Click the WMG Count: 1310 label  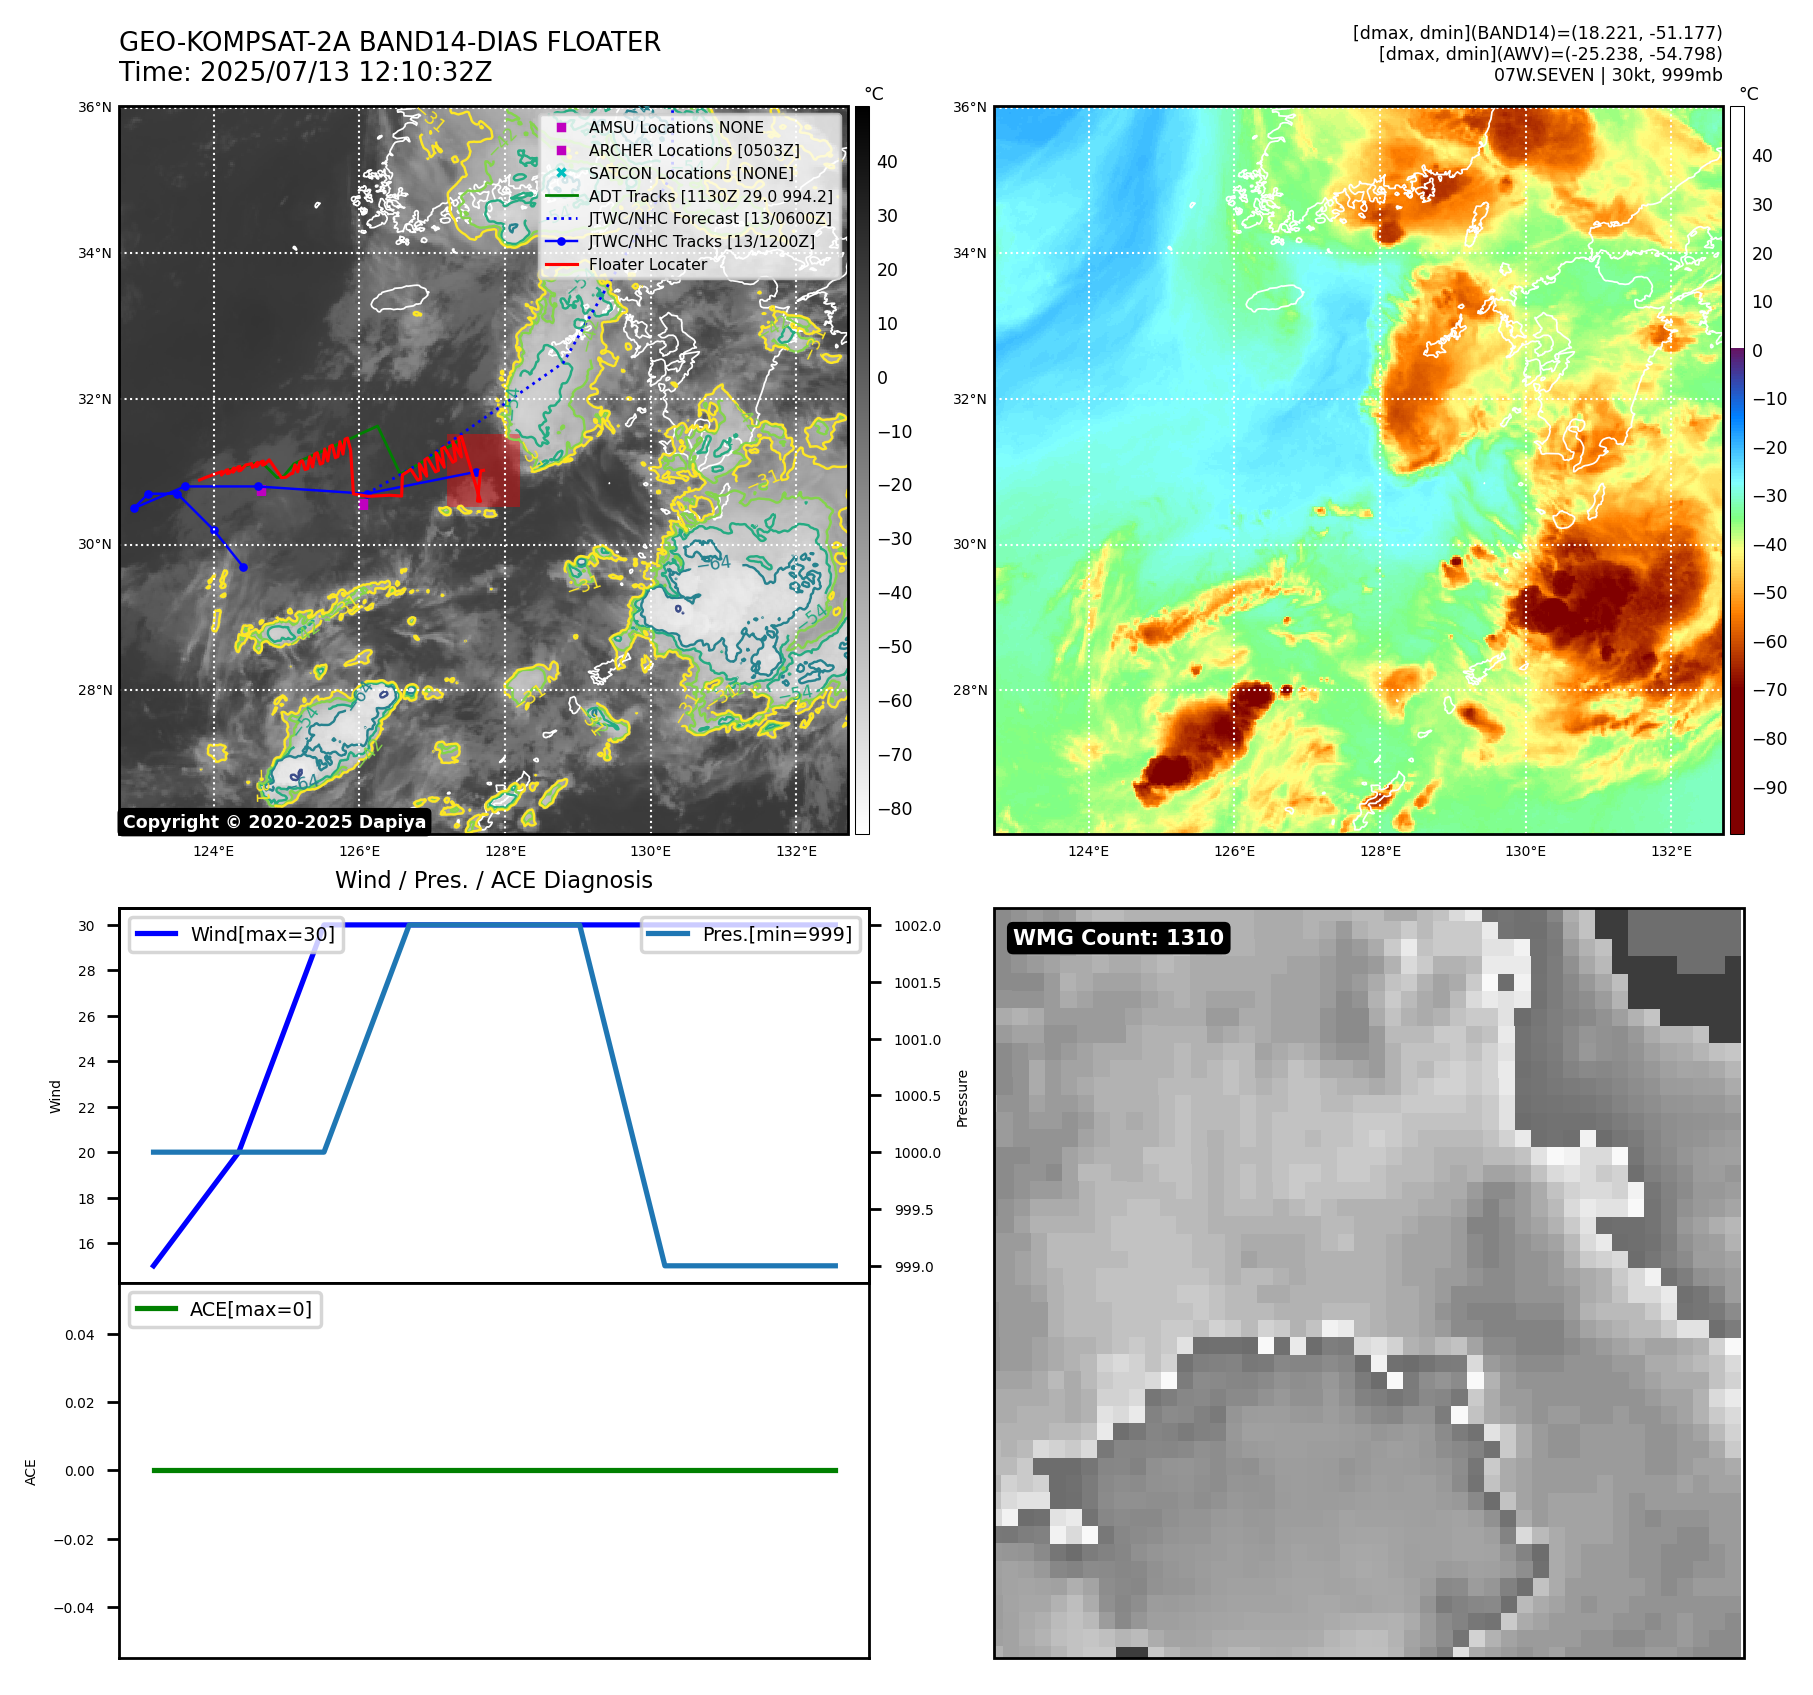pyautogui.click(x=1118, y=938)
